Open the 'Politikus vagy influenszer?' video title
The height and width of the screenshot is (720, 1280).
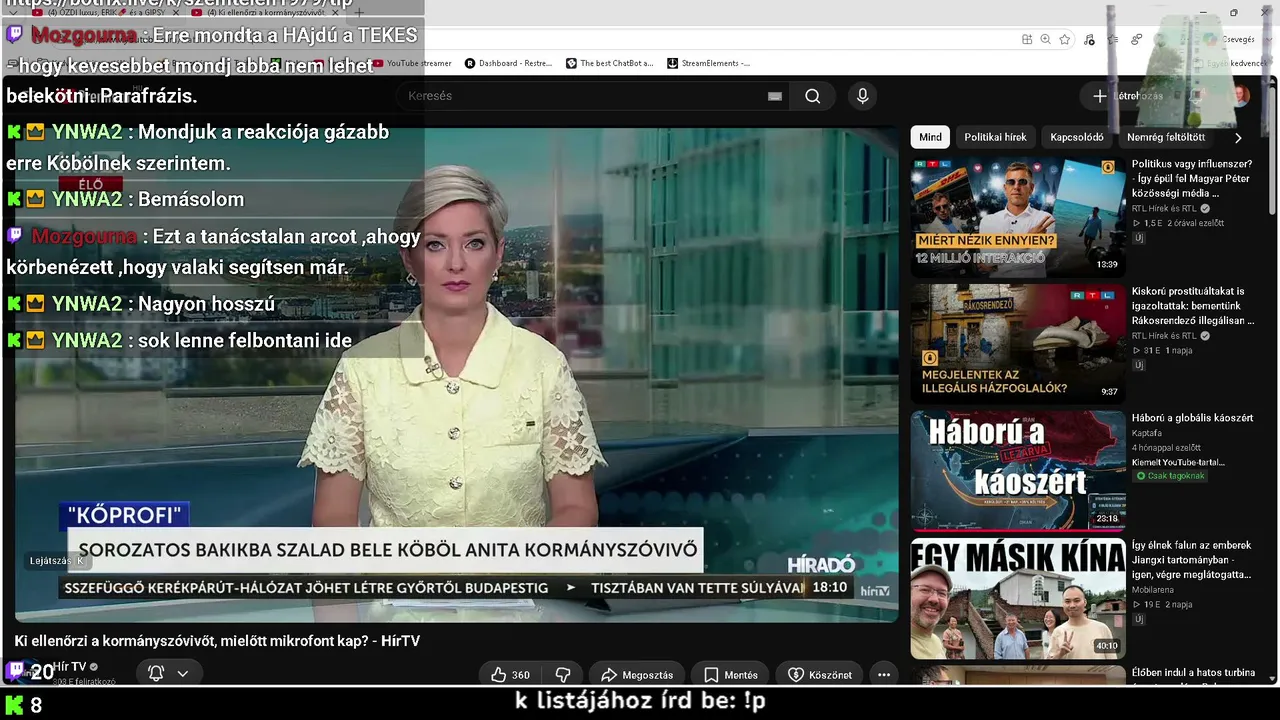[x=1192, y=178]
